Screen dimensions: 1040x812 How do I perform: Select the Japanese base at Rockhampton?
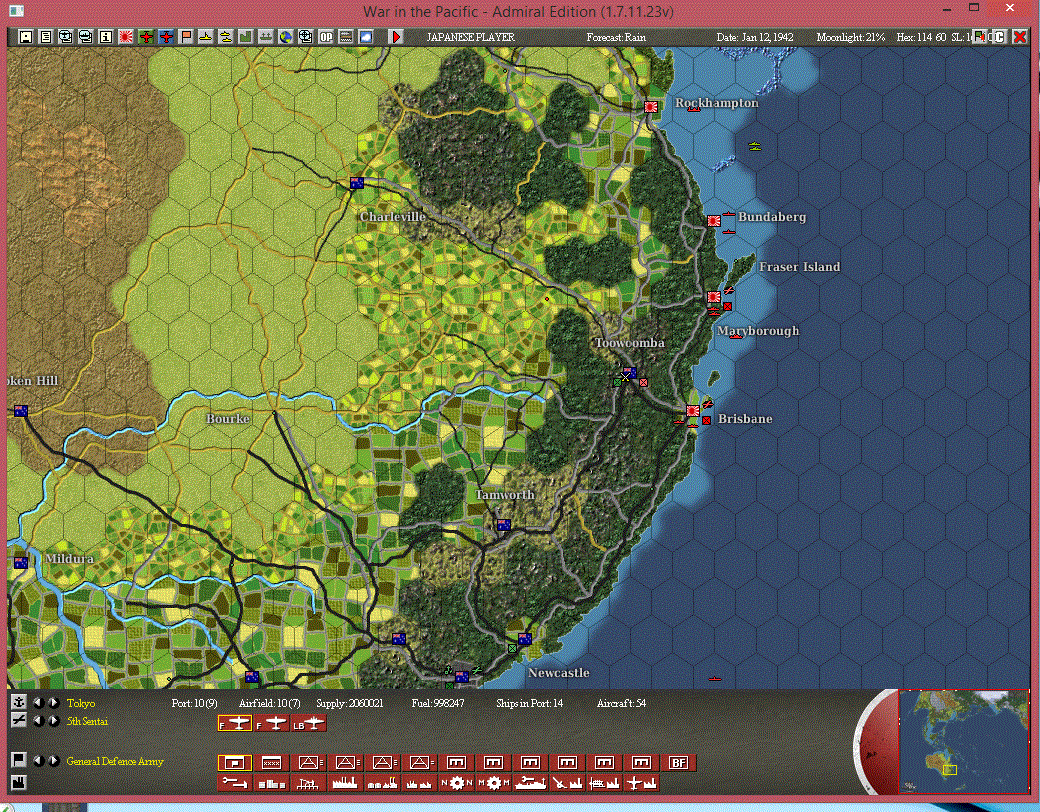tap(651, 106)
